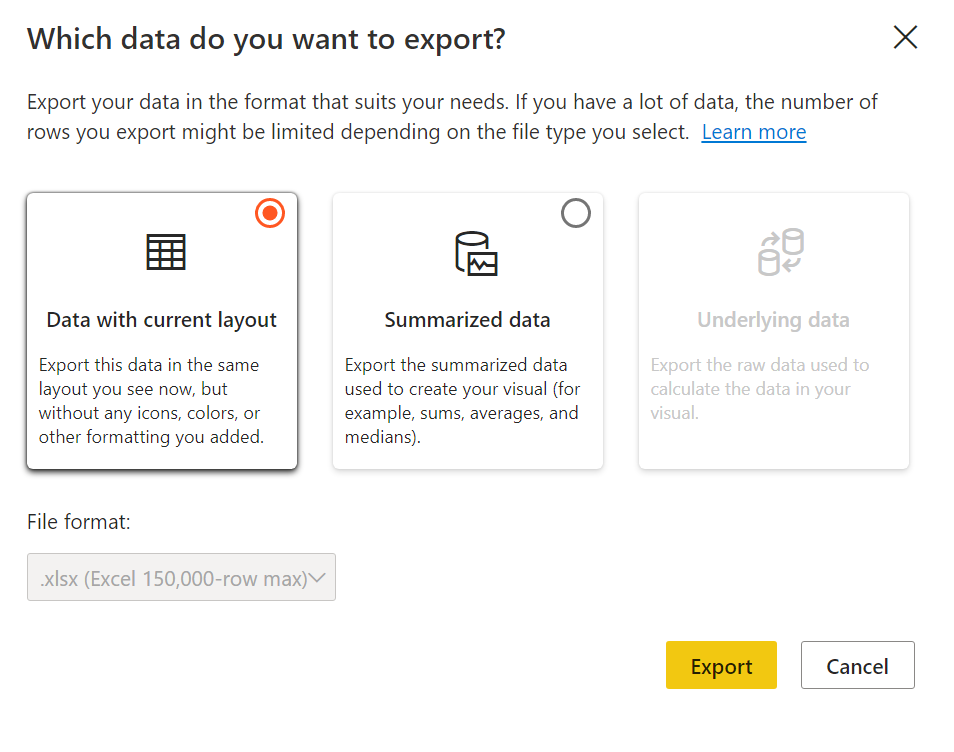
Task: Open the File format dropdown
Action: click(181, 577)
